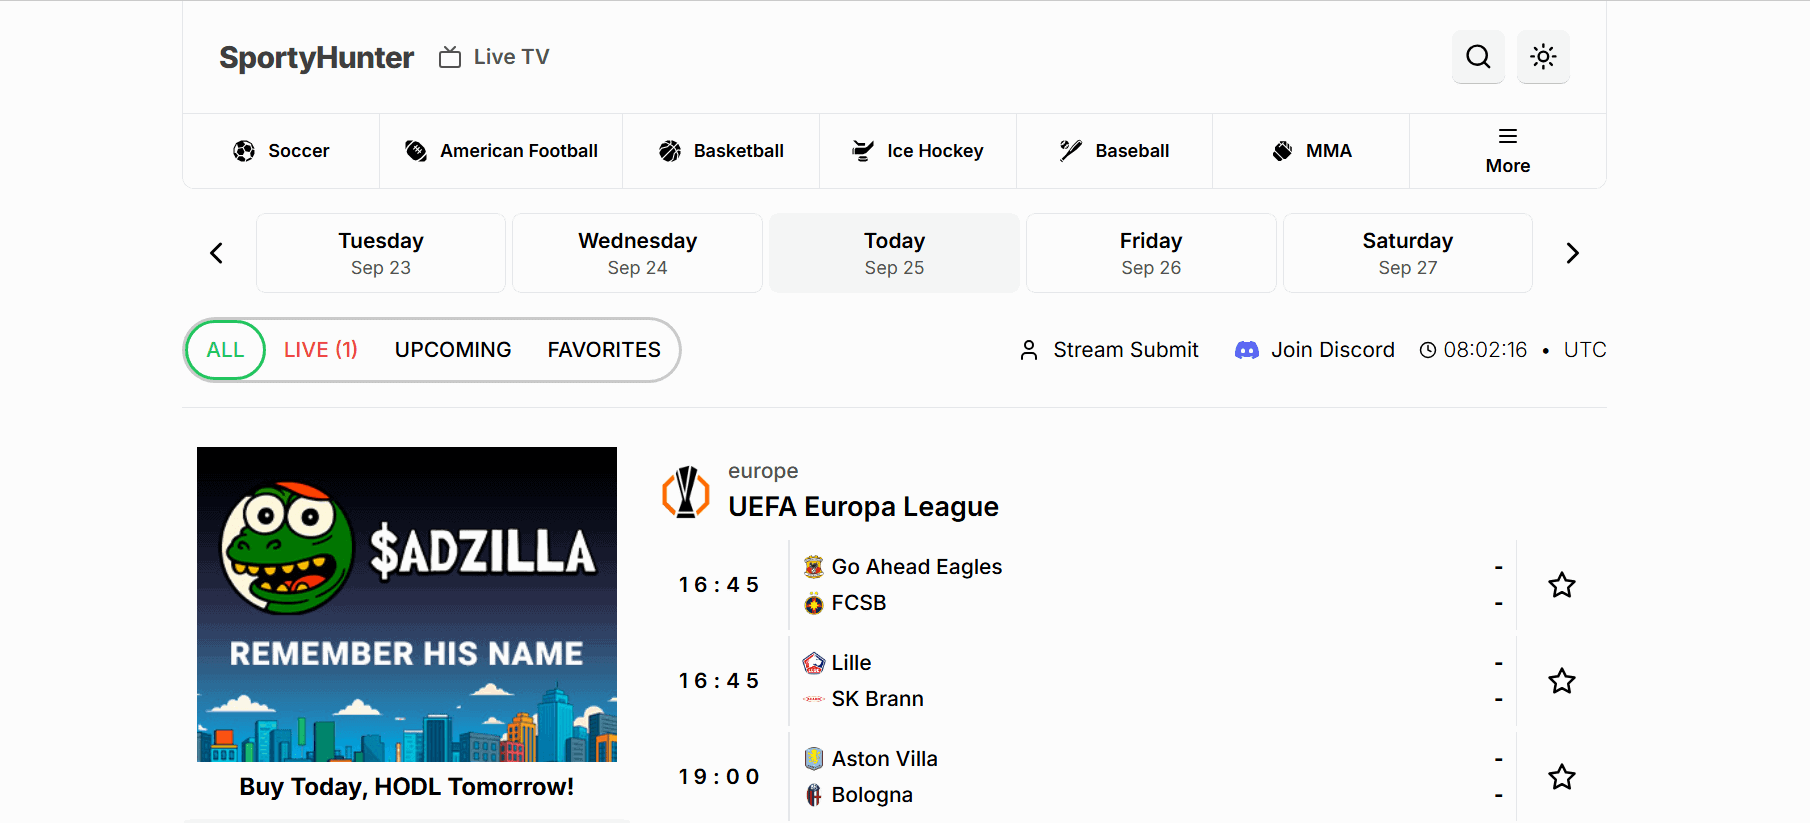Open the Ice Hockey category icon
This screenshot has height=823, width=1810.
click(862, 151)
